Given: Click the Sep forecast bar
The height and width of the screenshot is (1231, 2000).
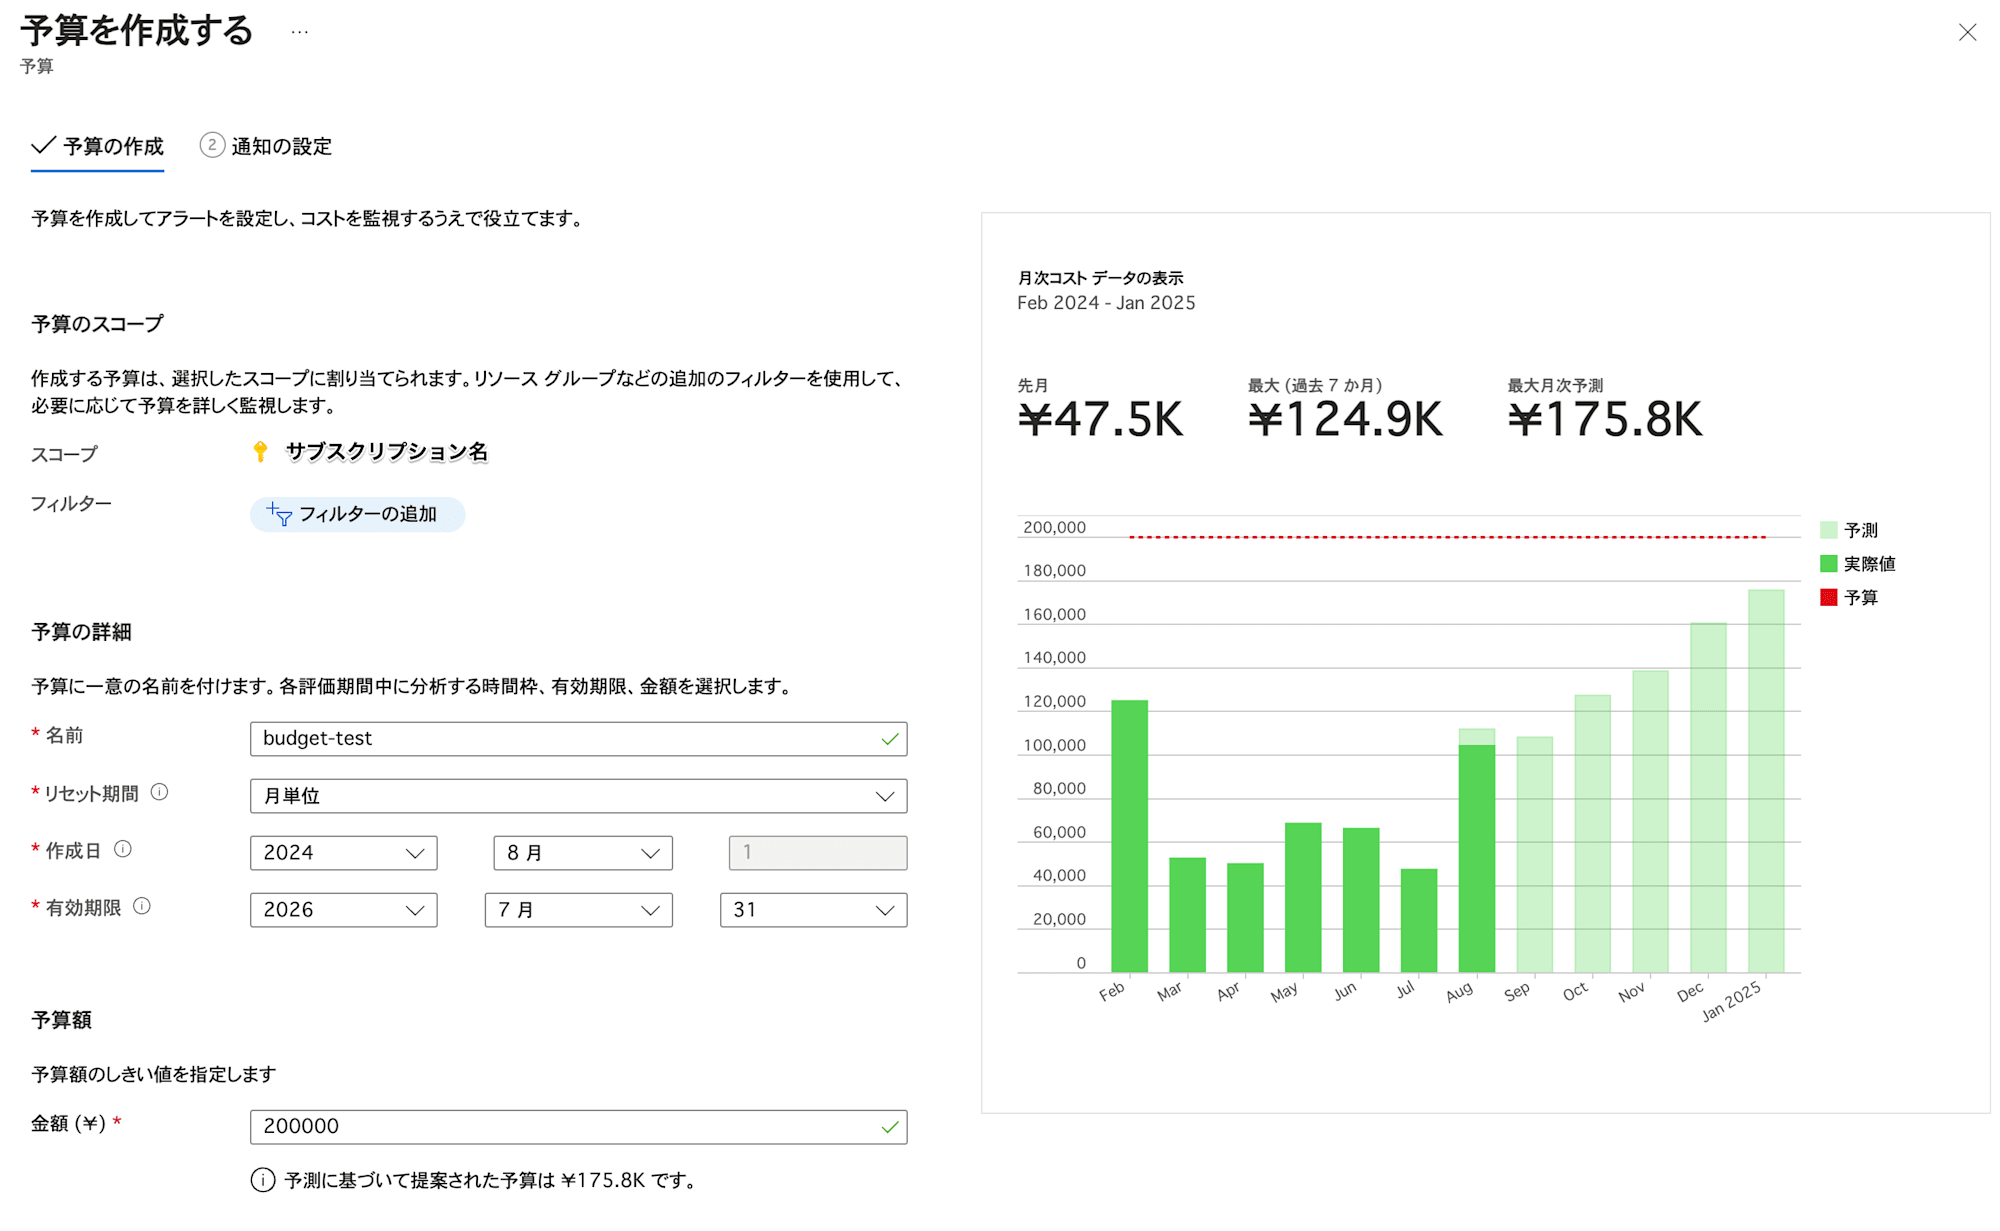Looking at the screenshot, I should pos(1535,855).
